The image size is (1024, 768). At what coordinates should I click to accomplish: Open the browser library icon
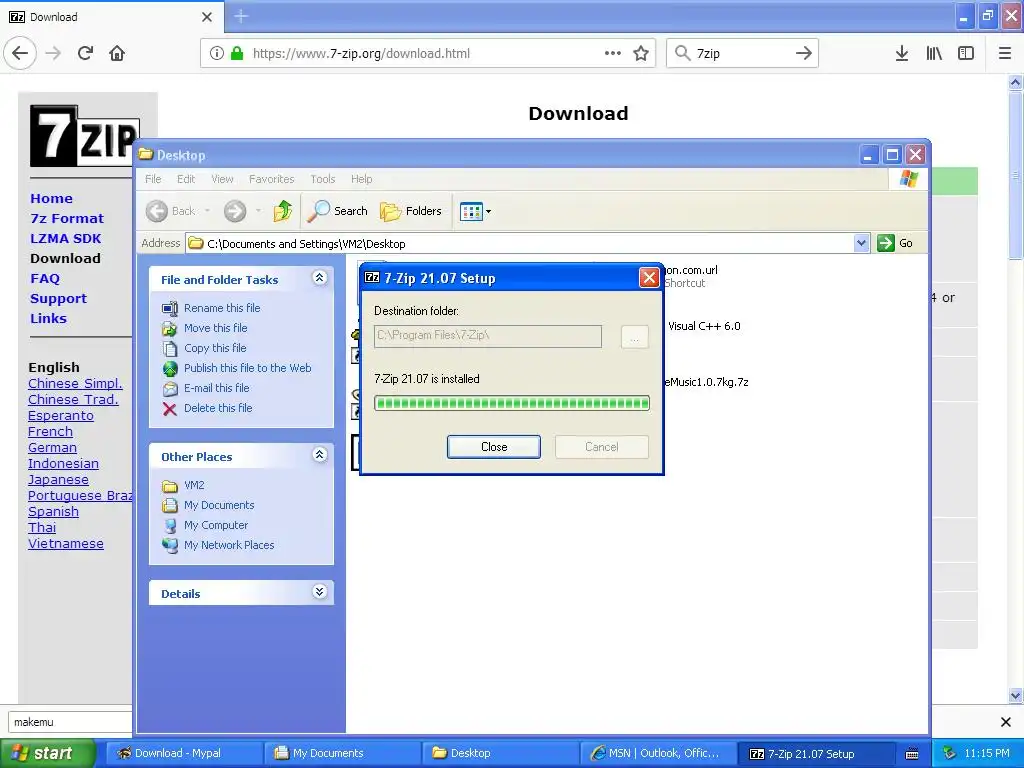click(x=934, y=53)
